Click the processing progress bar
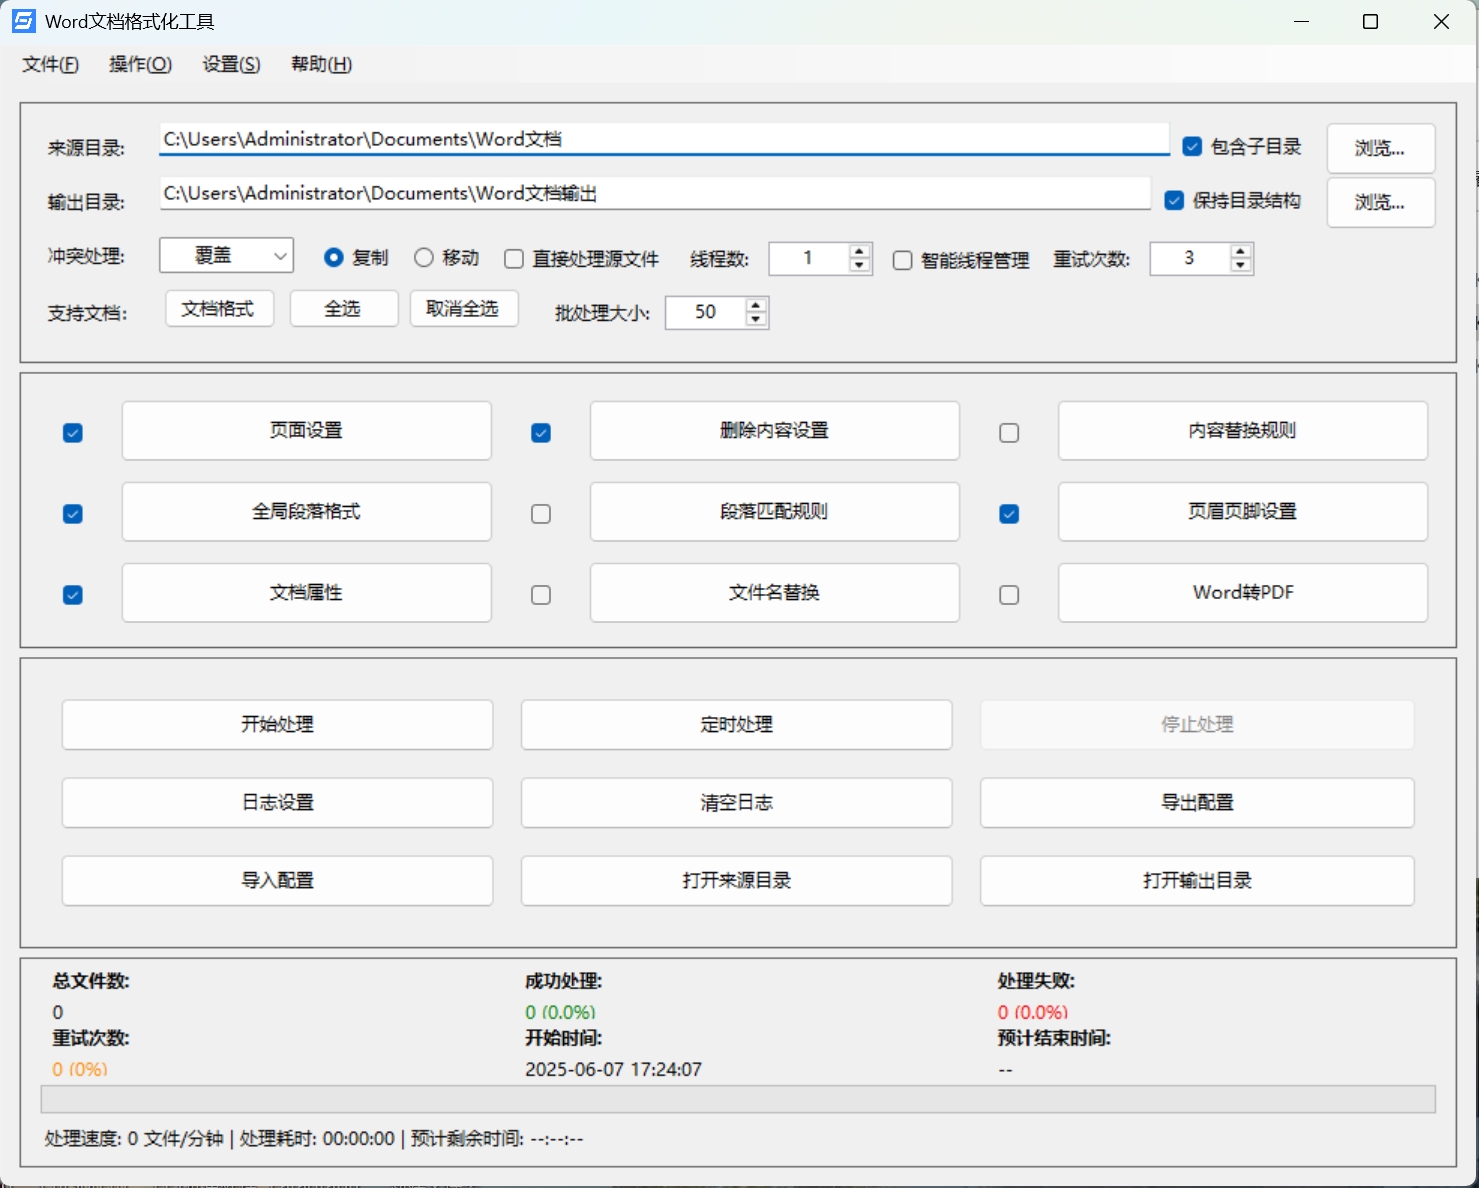The width and height of the screenshot is (1479, 1188). (x=738, y=1099)
